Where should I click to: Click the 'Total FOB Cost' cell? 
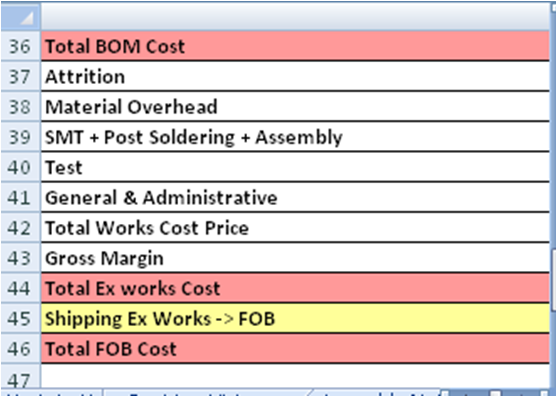pos(295,348)
